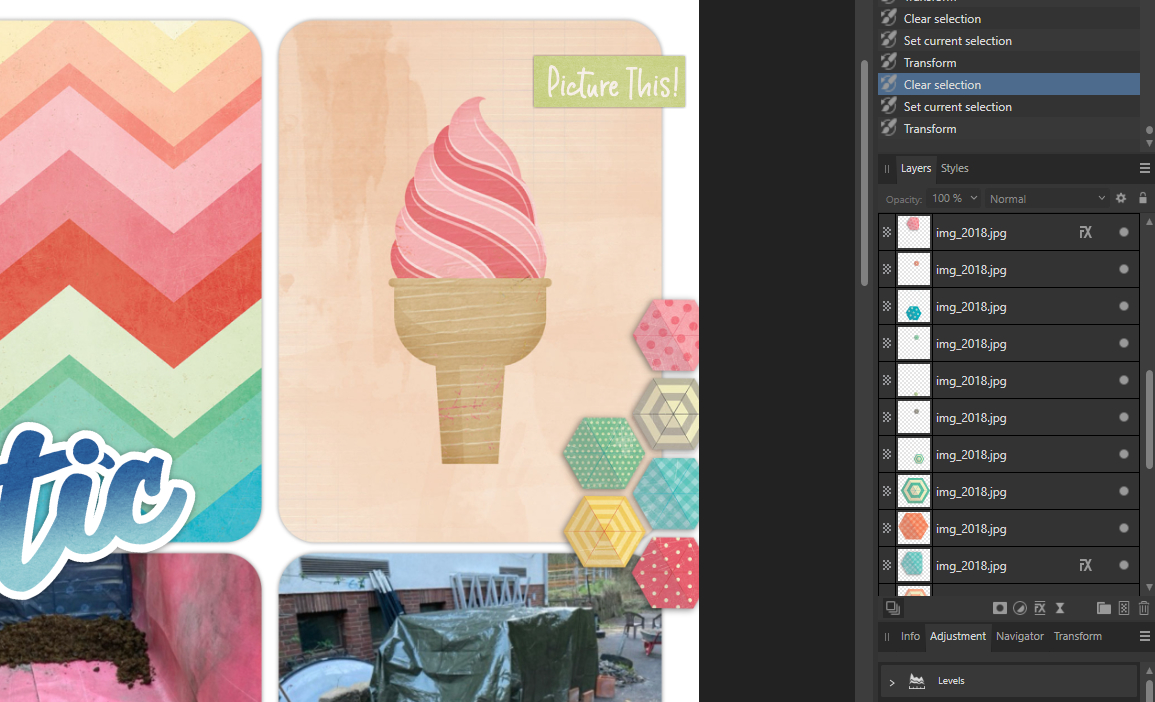Open the Layers panel hamburger menu
This screenshot has width=1155, height=702.
[x=1145, y=169]
